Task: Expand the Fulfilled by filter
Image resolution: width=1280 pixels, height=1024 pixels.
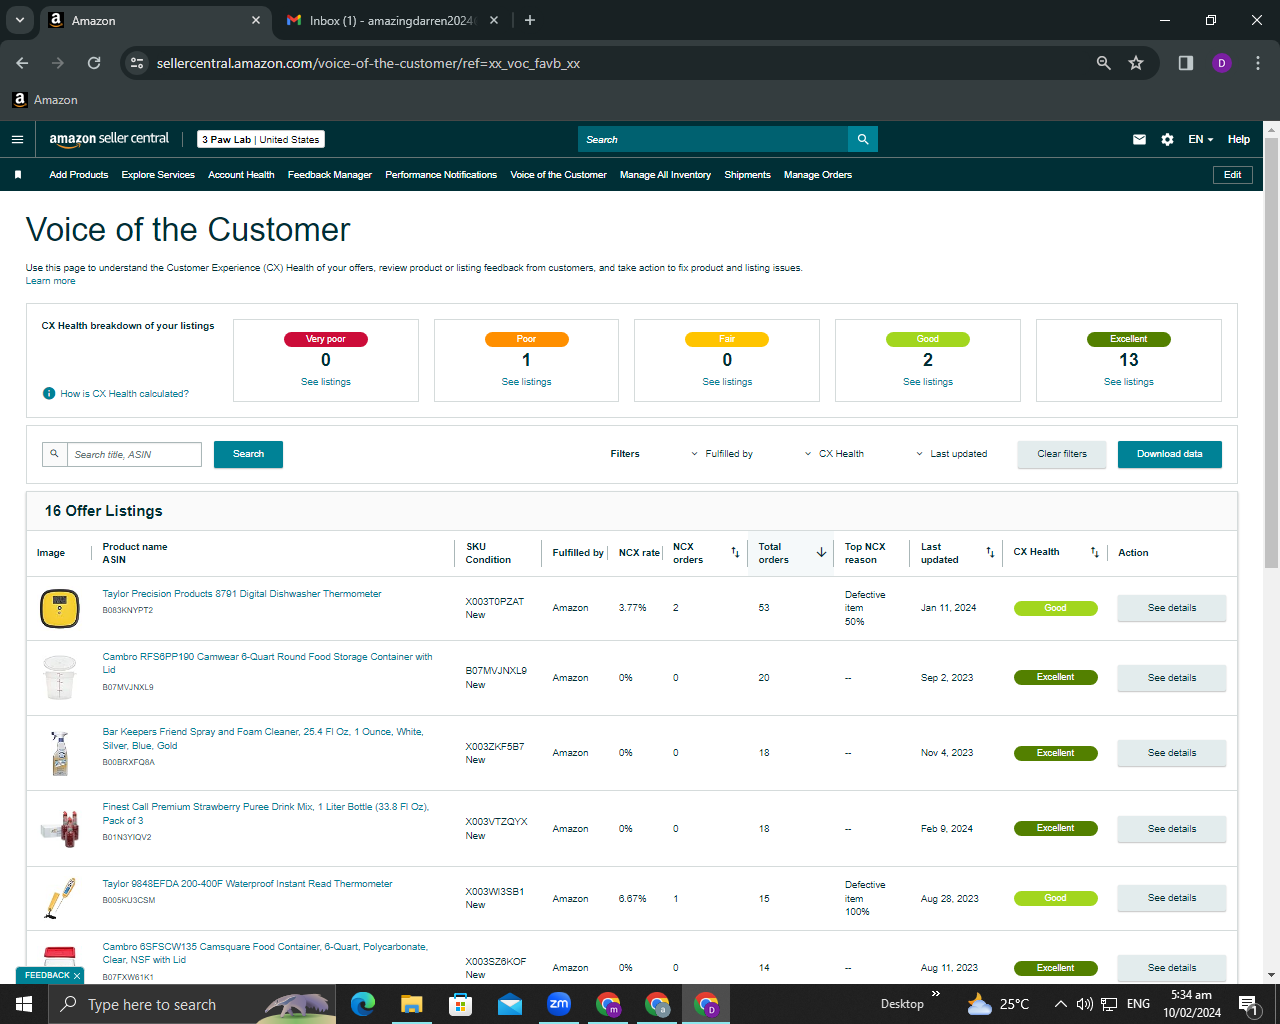Action: tap(722, 454)
